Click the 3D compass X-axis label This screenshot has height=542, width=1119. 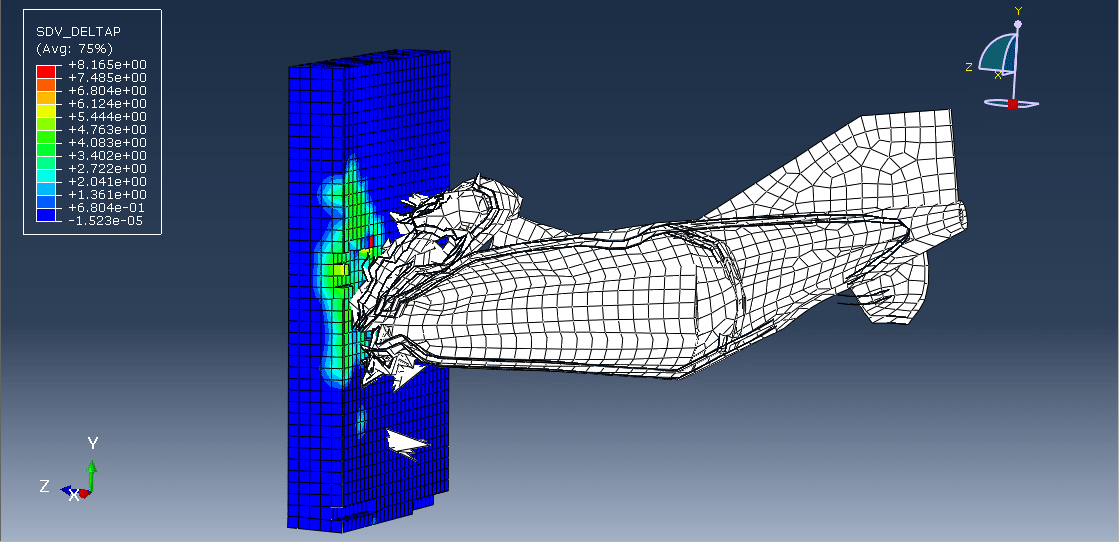[x=998, y=74]
